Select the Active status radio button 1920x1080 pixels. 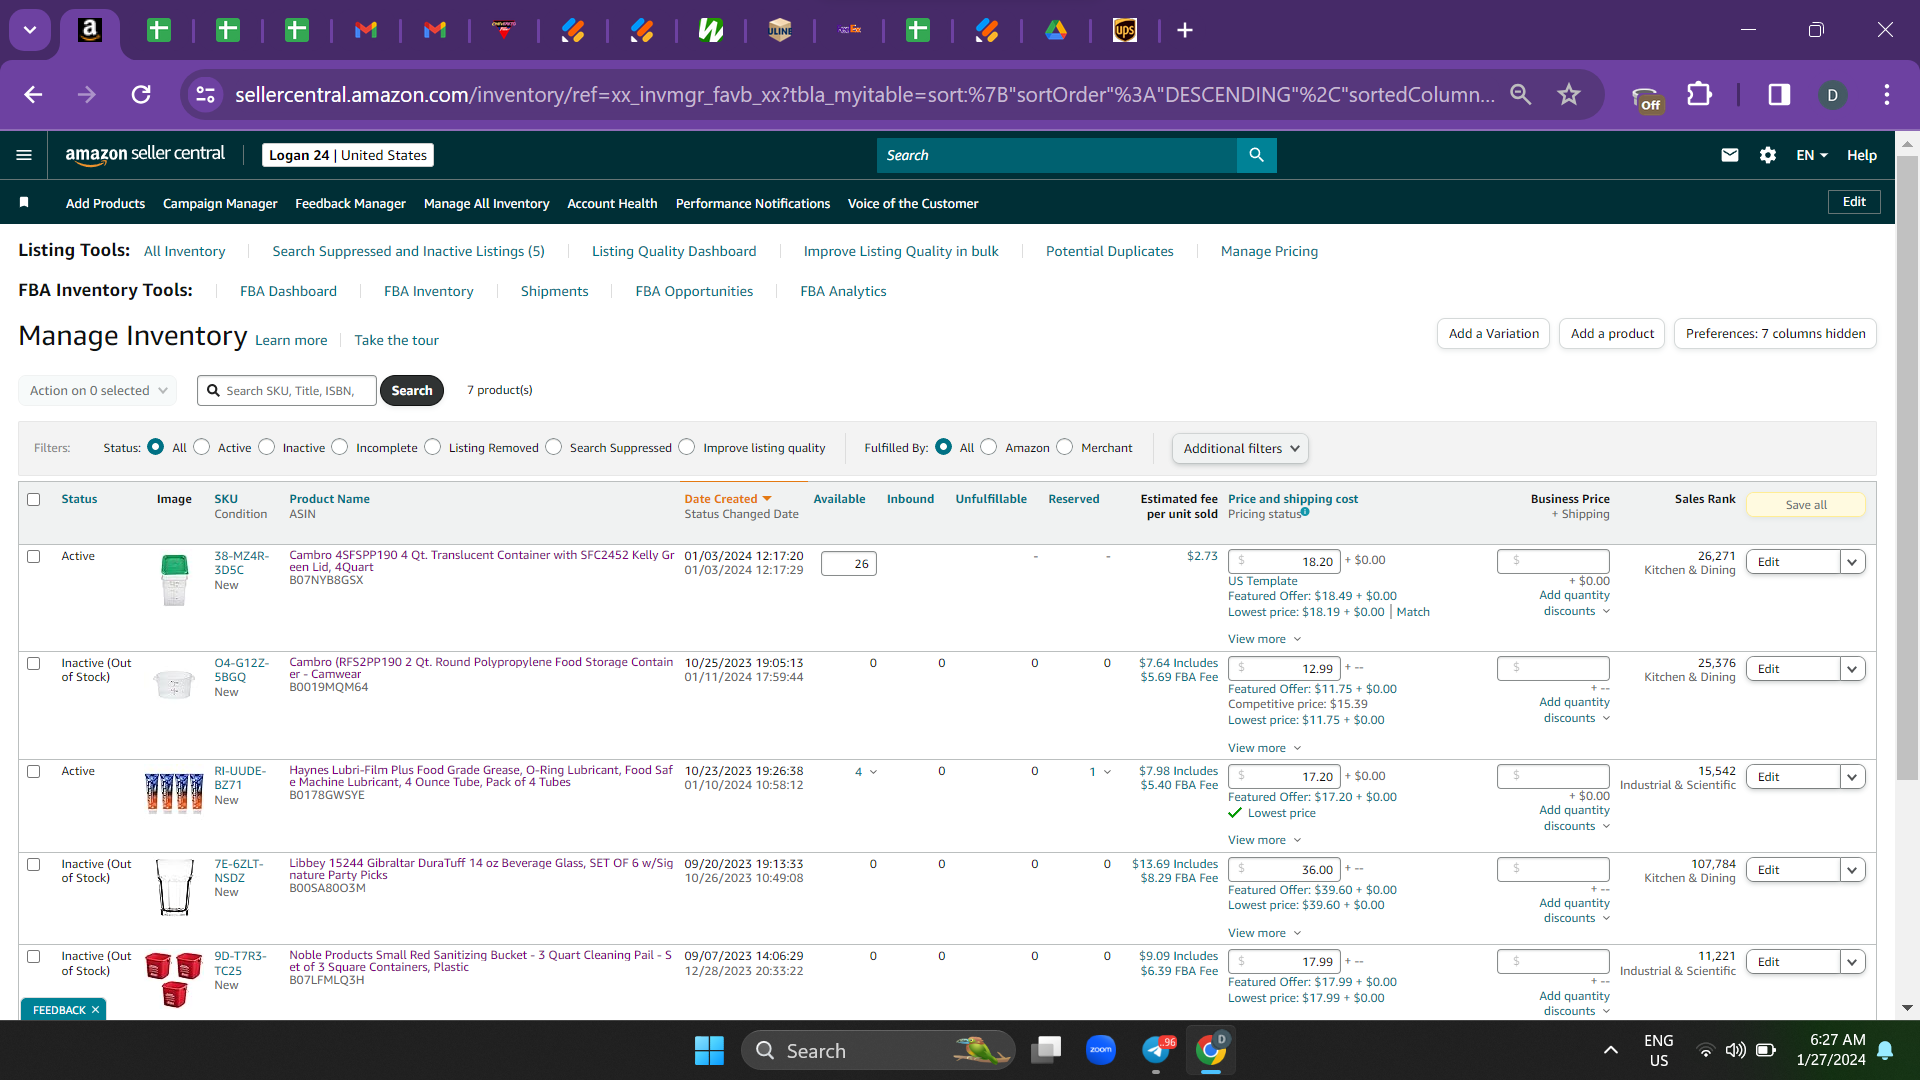202,447
